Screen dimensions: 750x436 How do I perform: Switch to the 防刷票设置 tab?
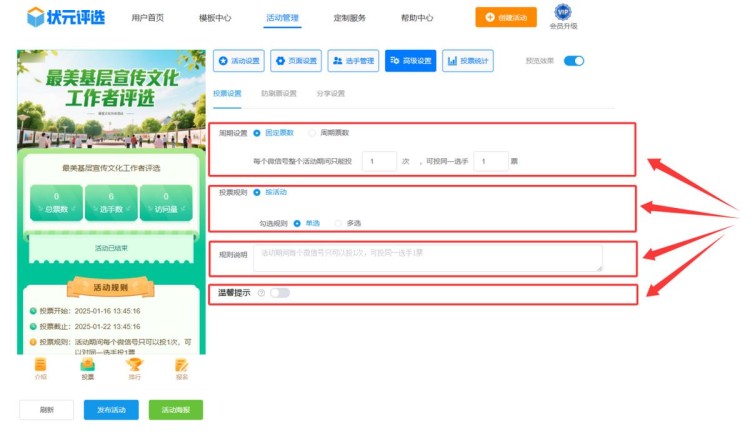coord(278,93)
